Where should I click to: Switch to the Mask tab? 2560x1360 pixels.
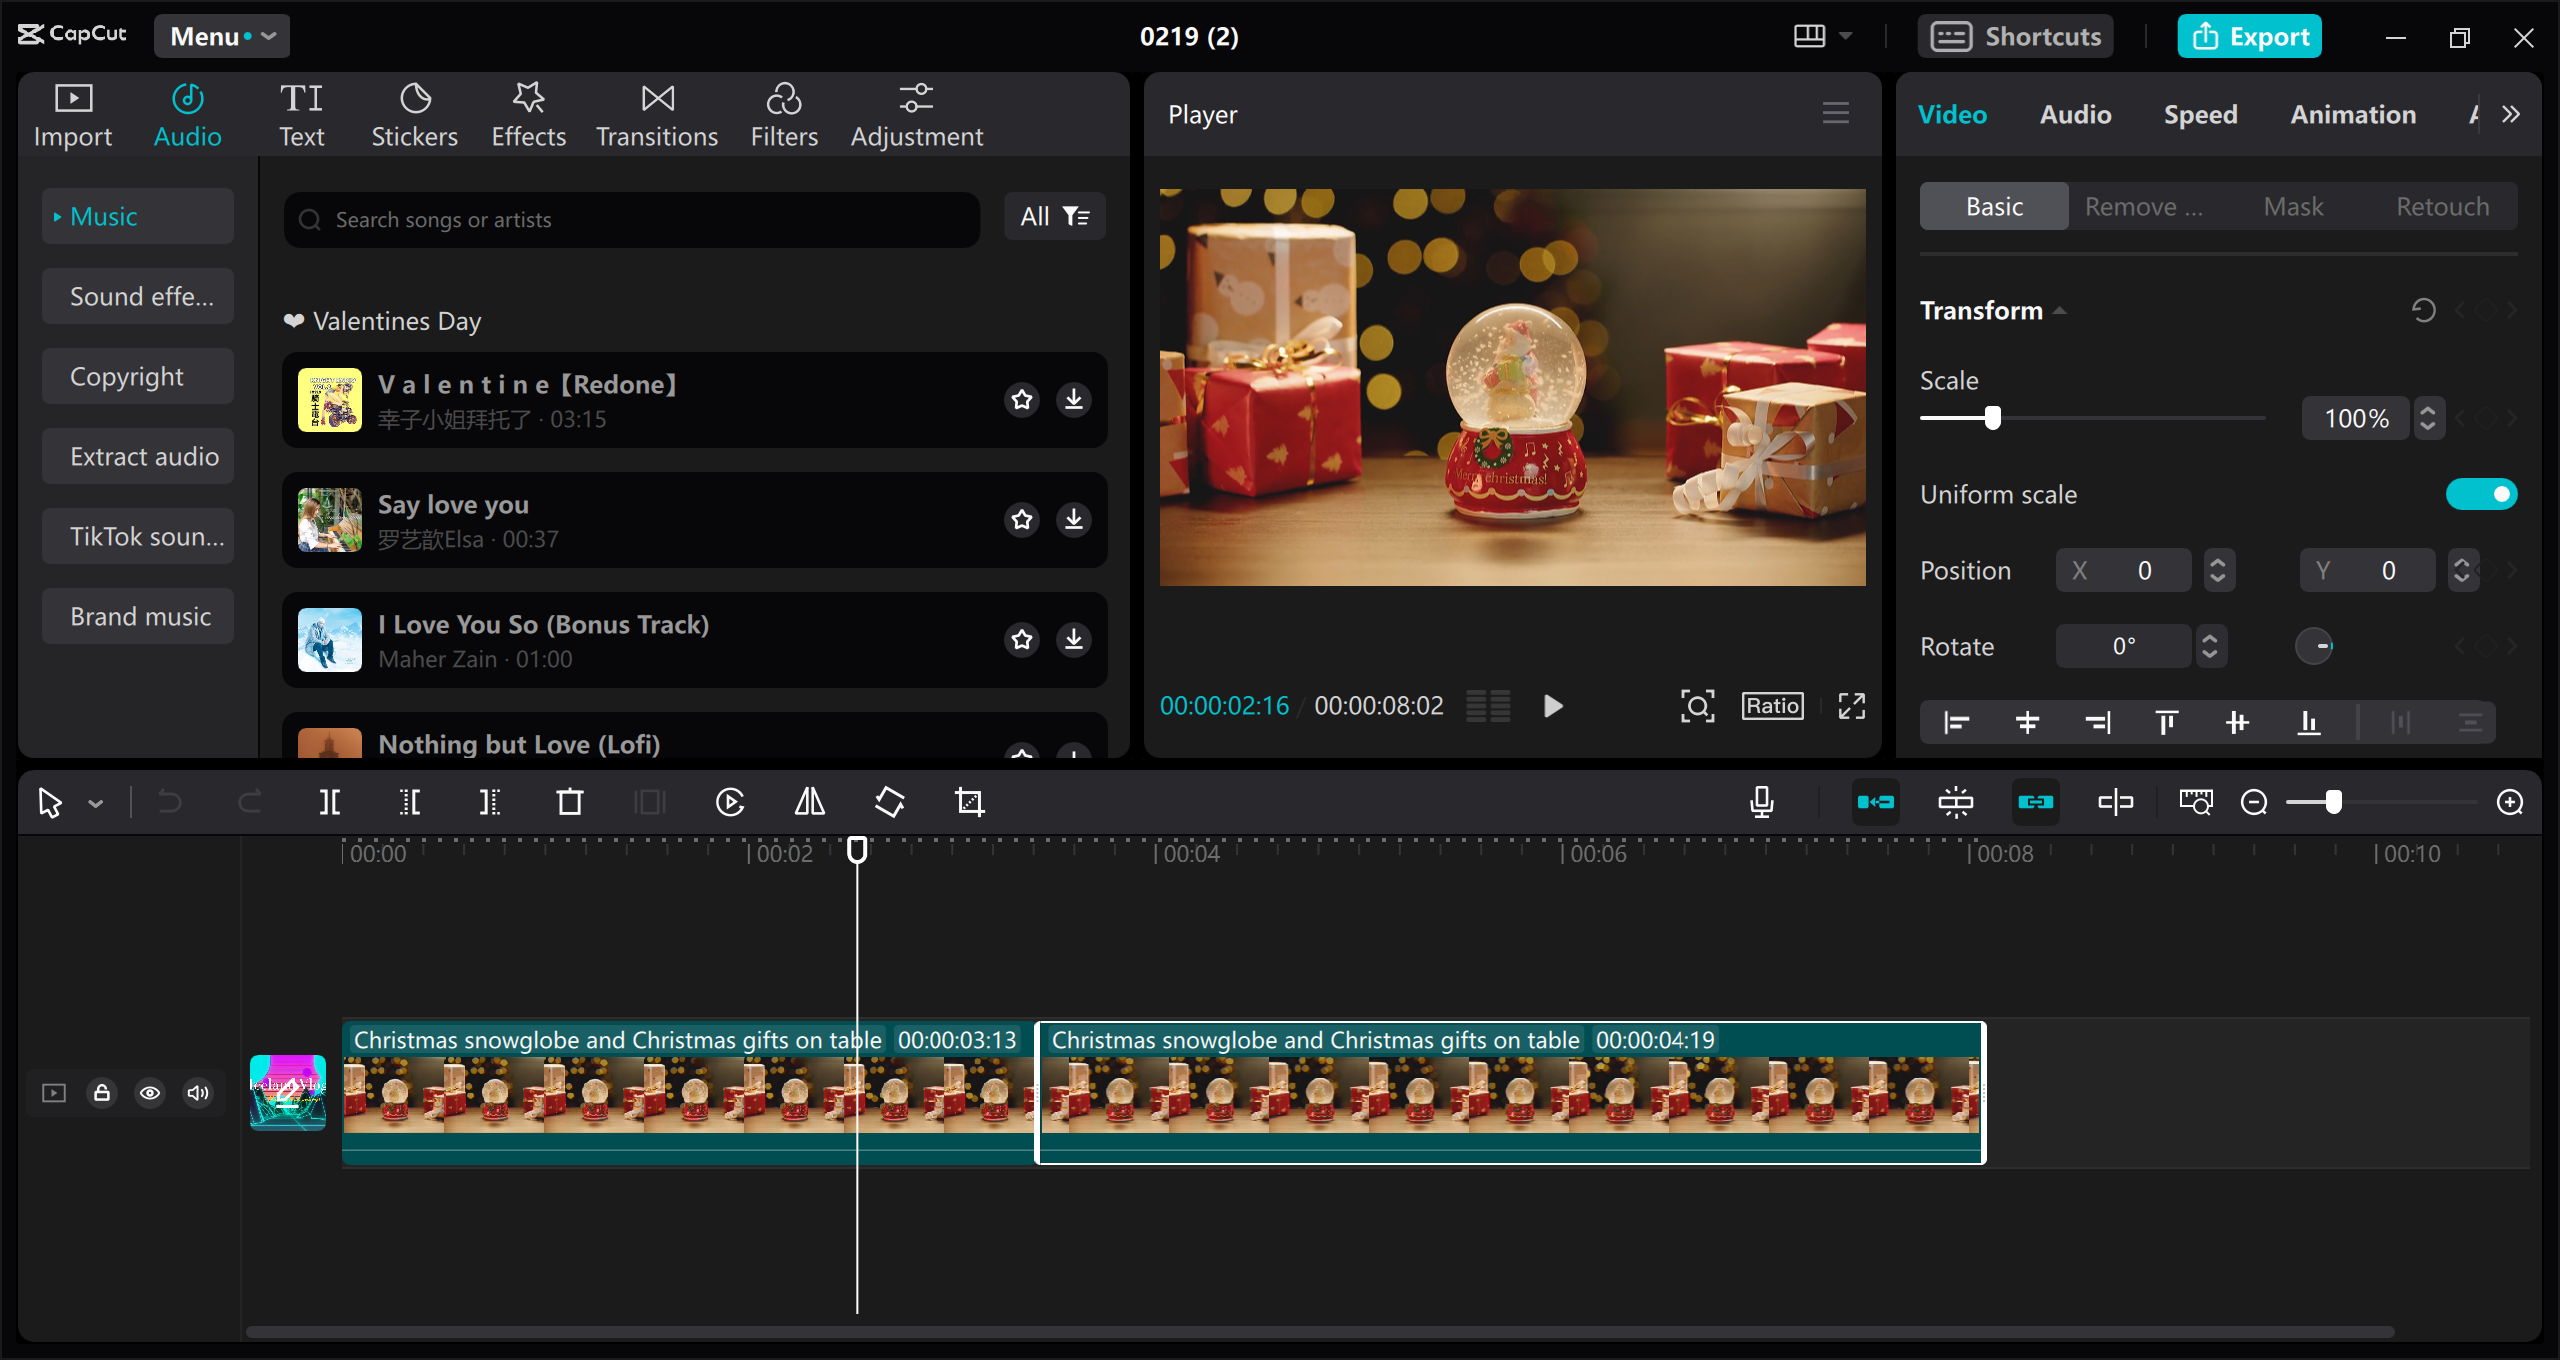click(x=2294, y=206)
